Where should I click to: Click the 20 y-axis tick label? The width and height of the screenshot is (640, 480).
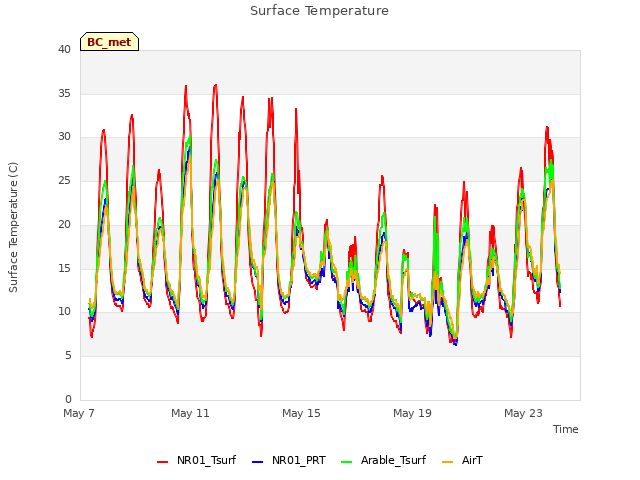click(64, 224)
